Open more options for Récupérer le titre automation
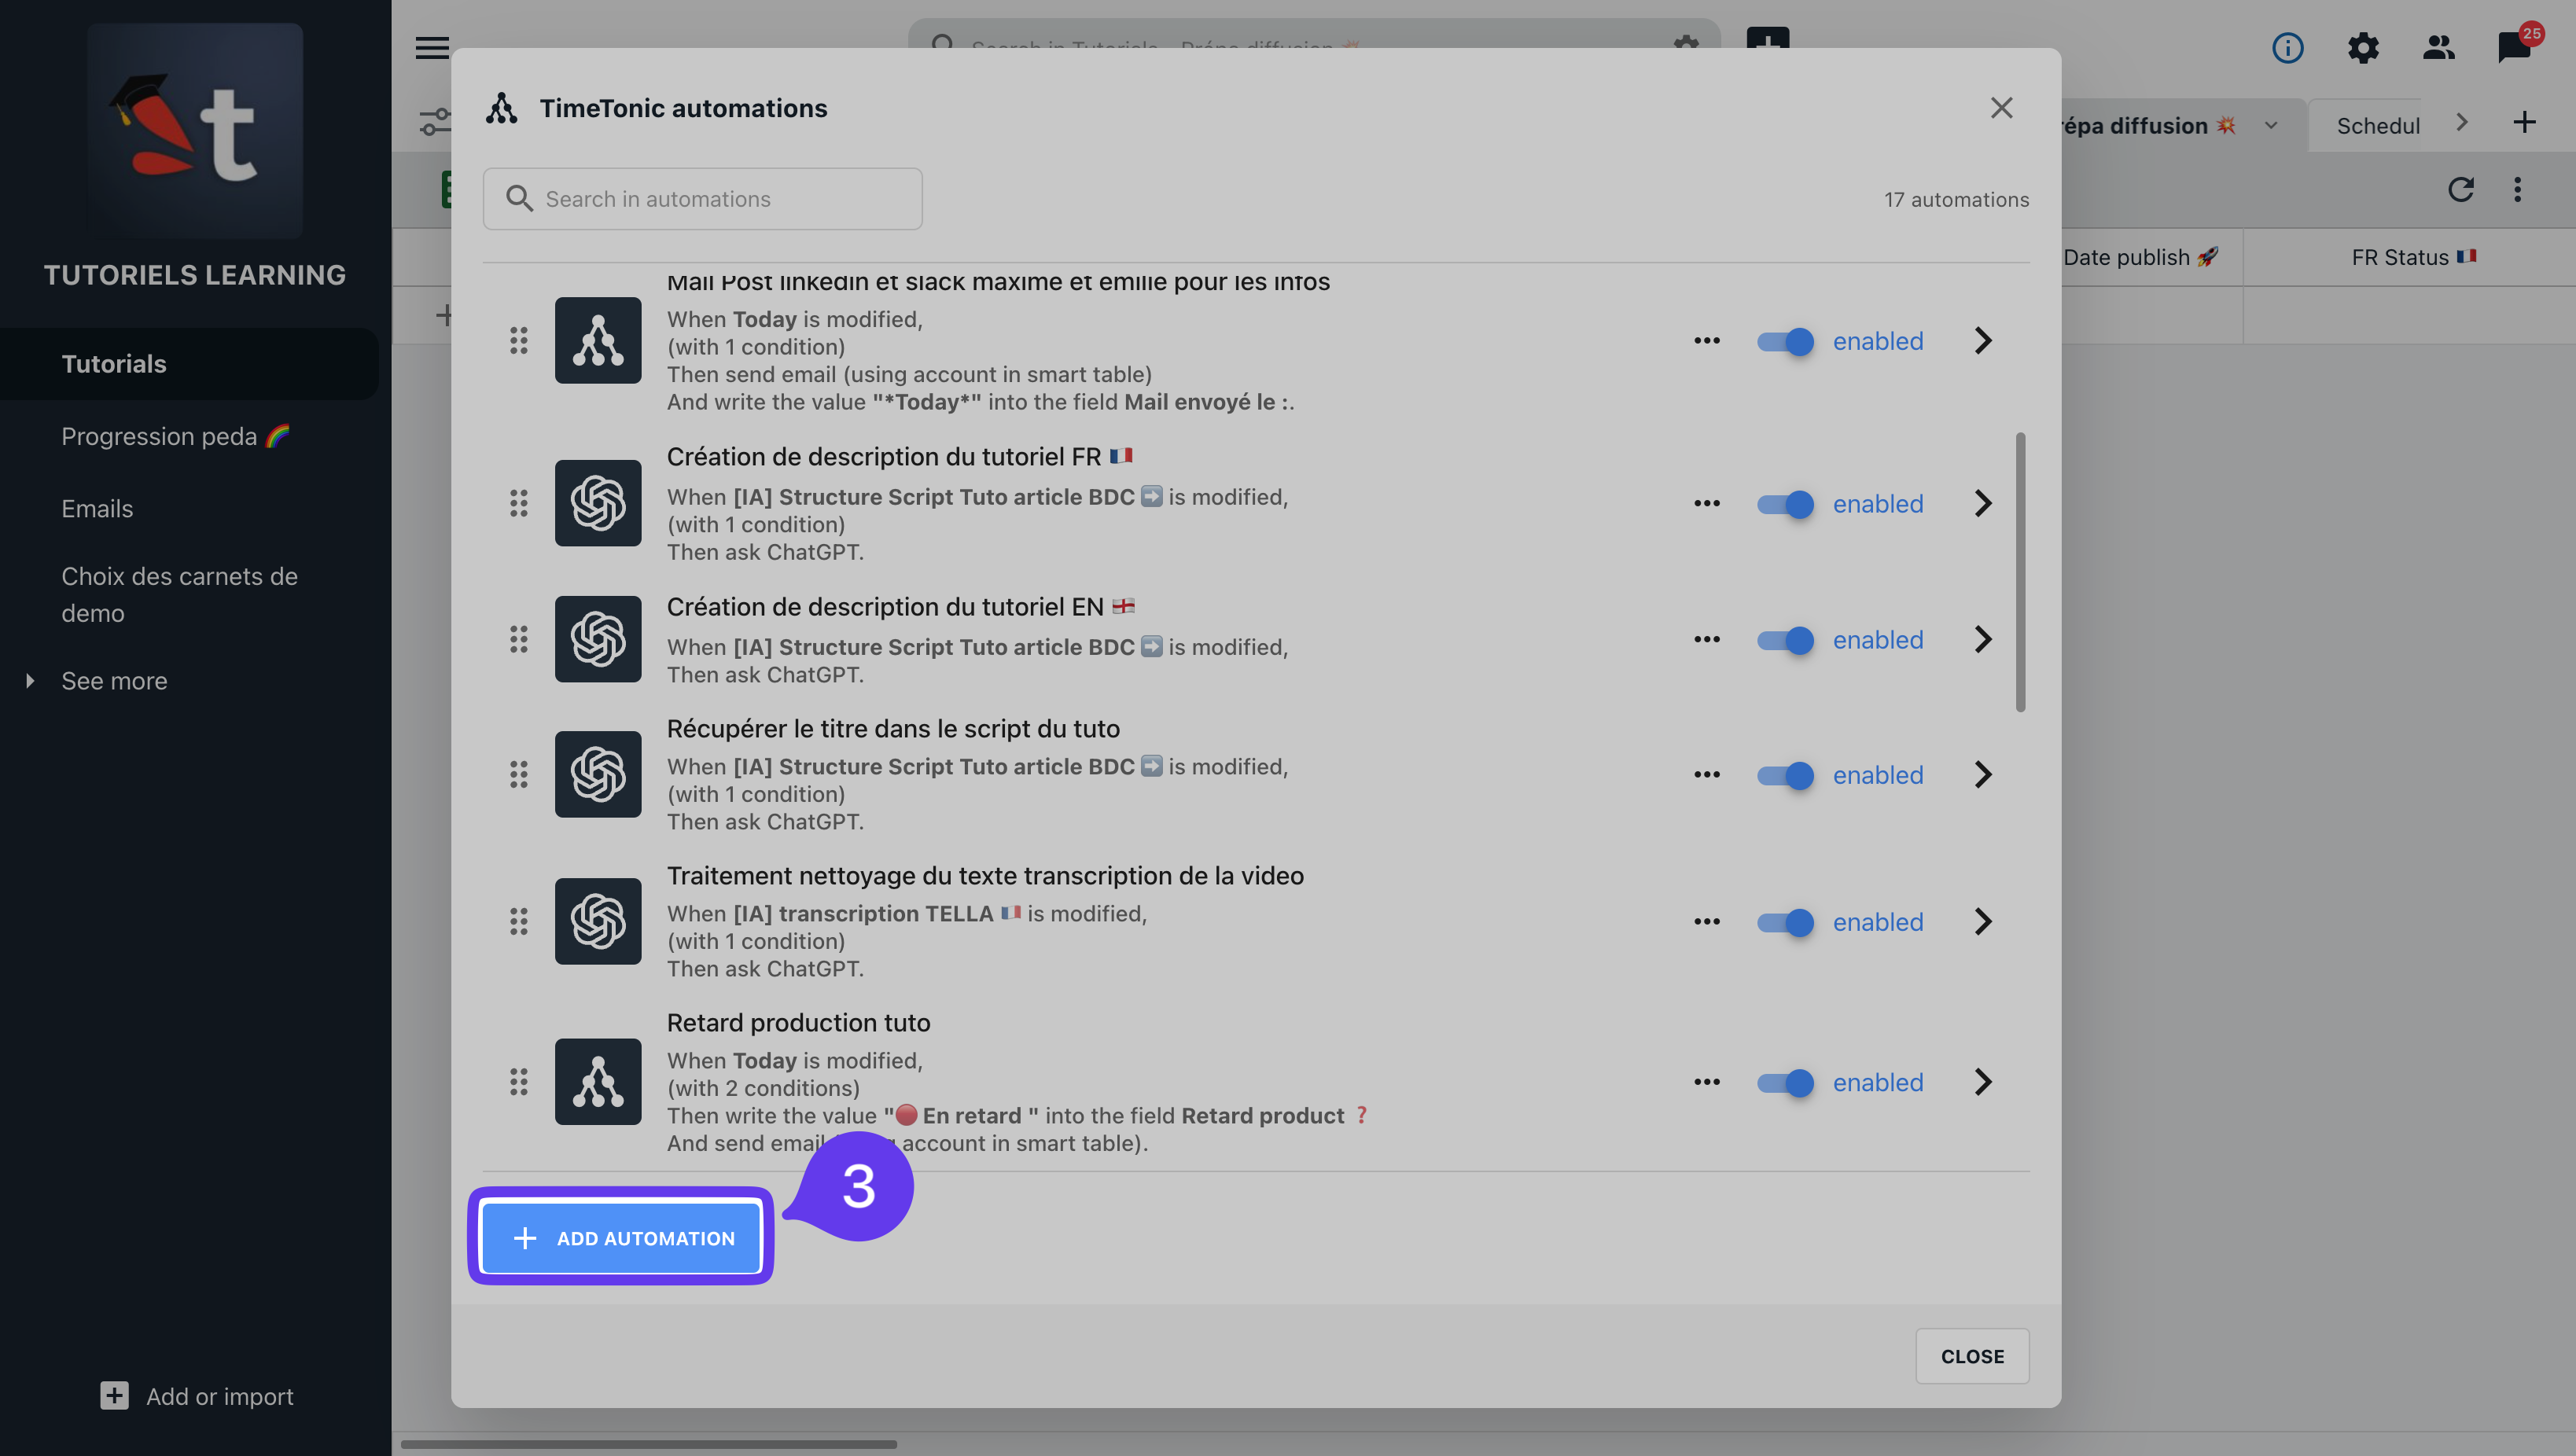 pos(1707,774)
